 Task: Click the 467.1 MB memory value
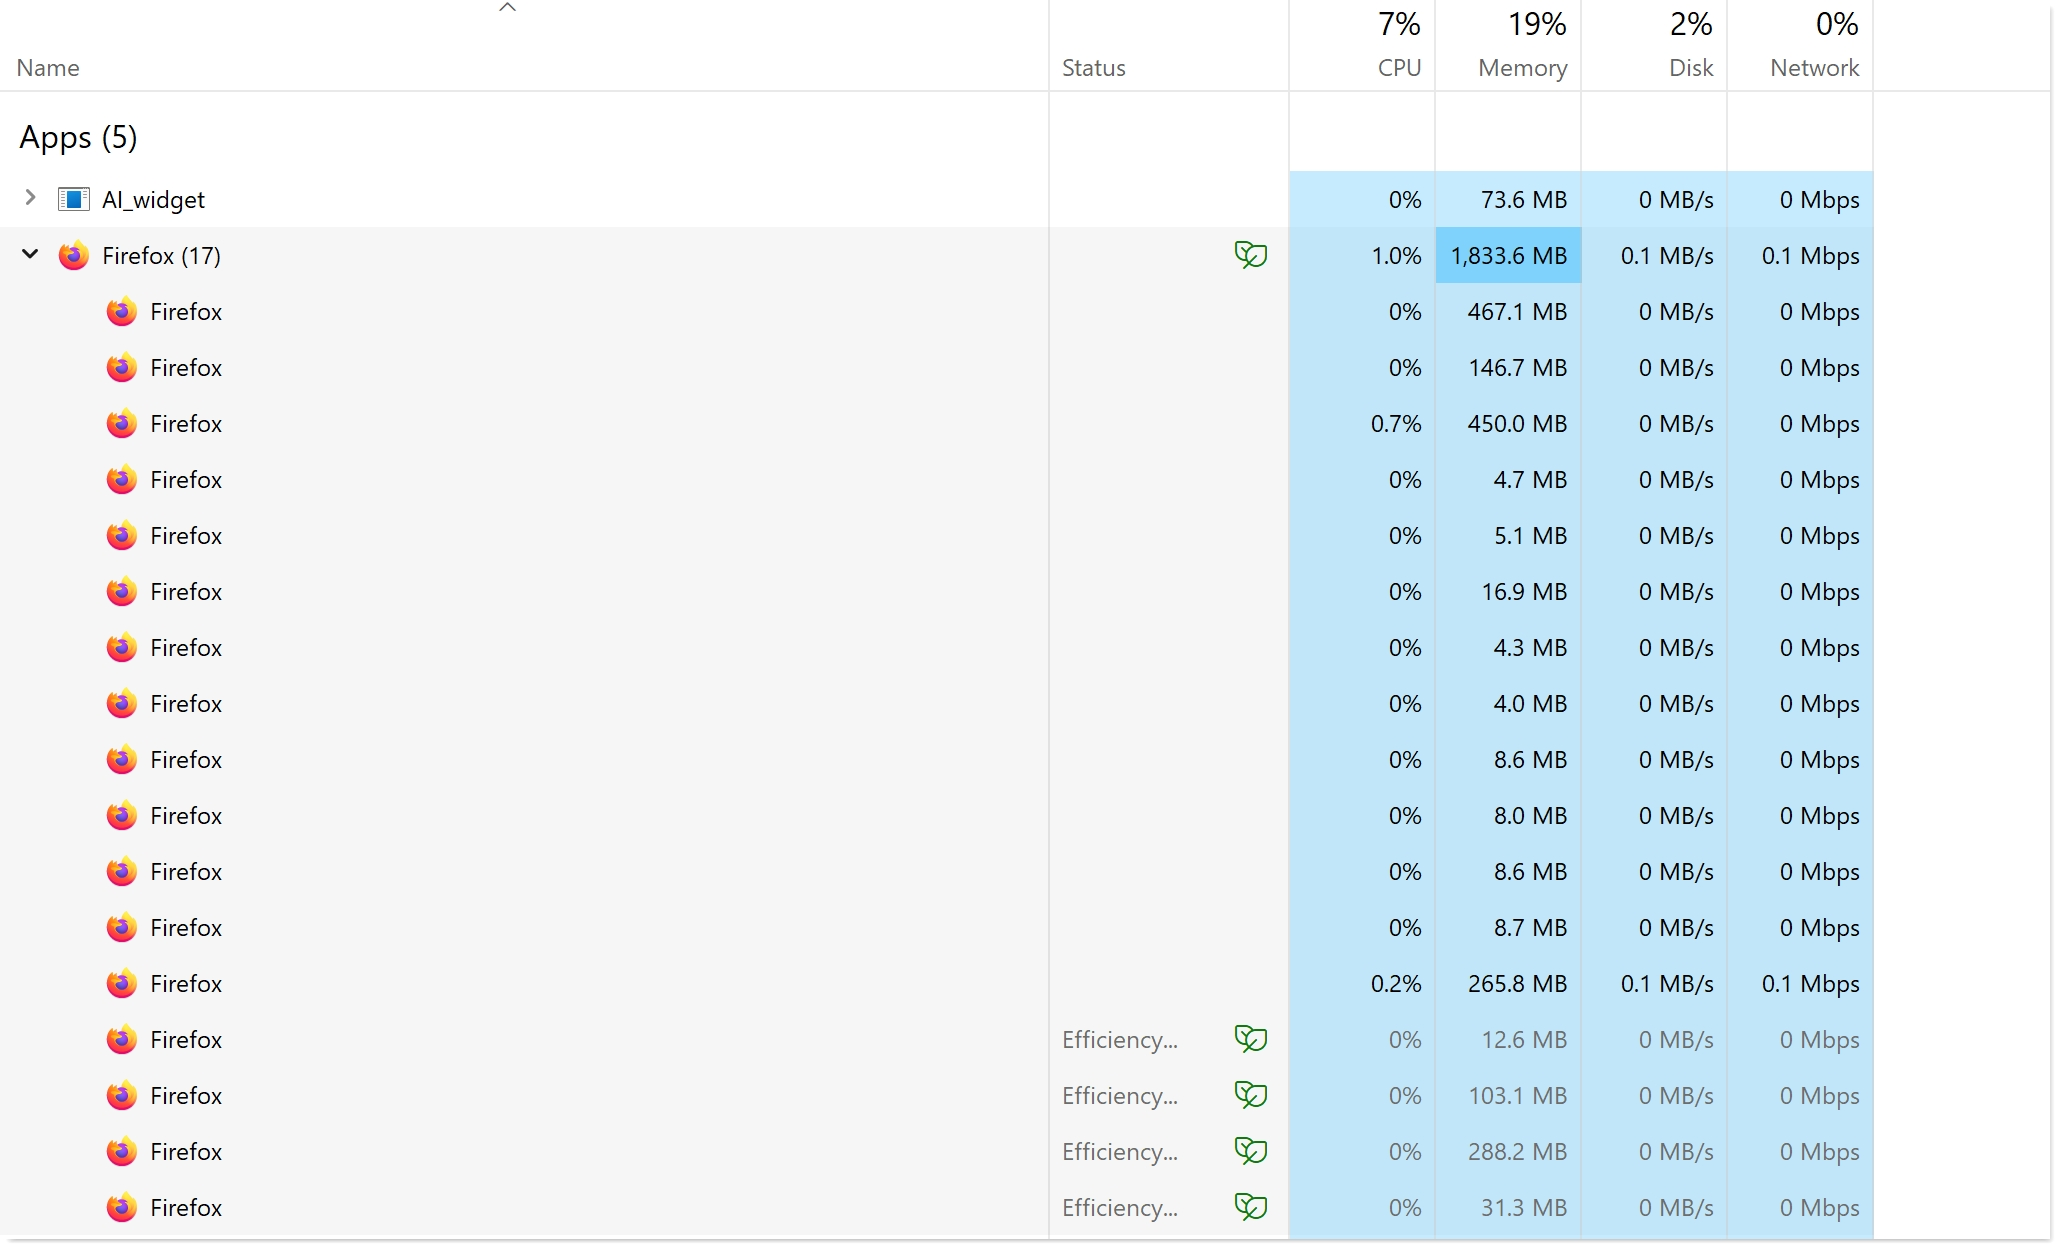point(1517,312)
